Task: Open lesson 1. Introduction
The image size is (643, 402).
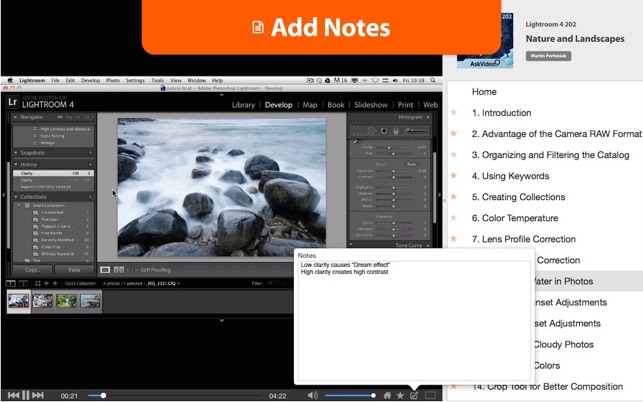Action: [x=501, y=113]
